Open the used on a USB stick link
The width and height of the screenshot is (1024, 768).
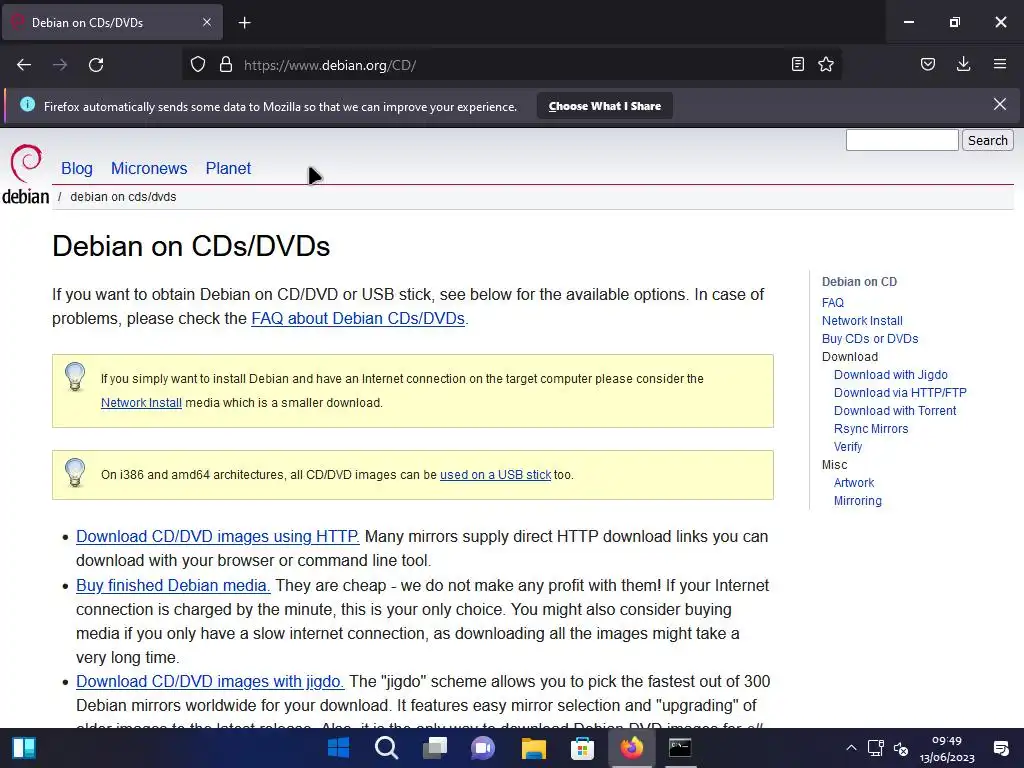coord(495,475)
